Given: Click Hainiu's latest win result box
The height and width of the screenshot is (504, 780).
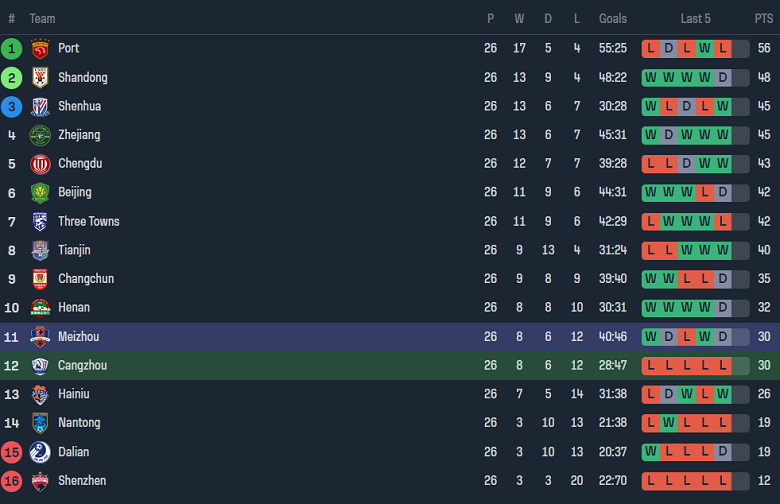Looking at the screenshot, I should click(x=722, y=394).
